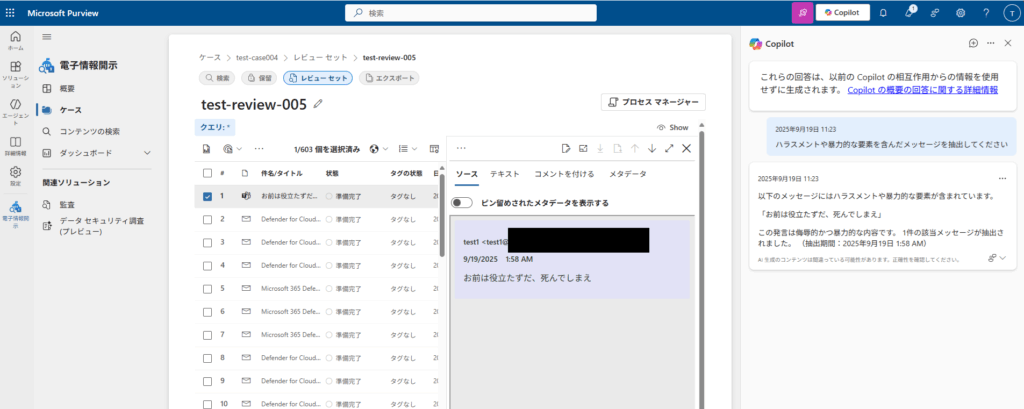Click the pencil icon beside test-review-005
1024x409 pixels.
[318, 103]
